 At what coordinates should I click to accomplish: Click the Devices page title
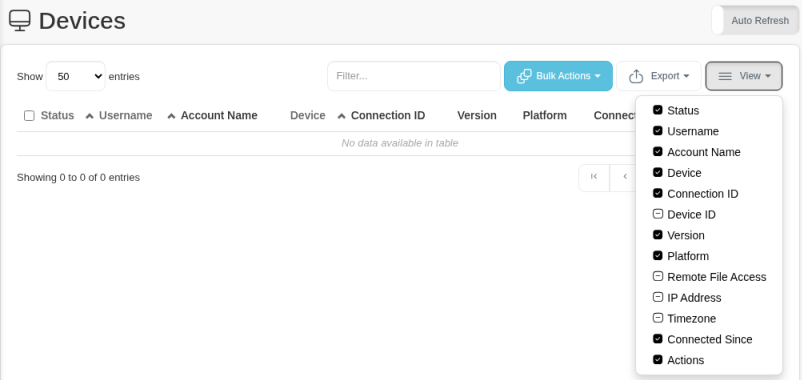tap(82, 21)
